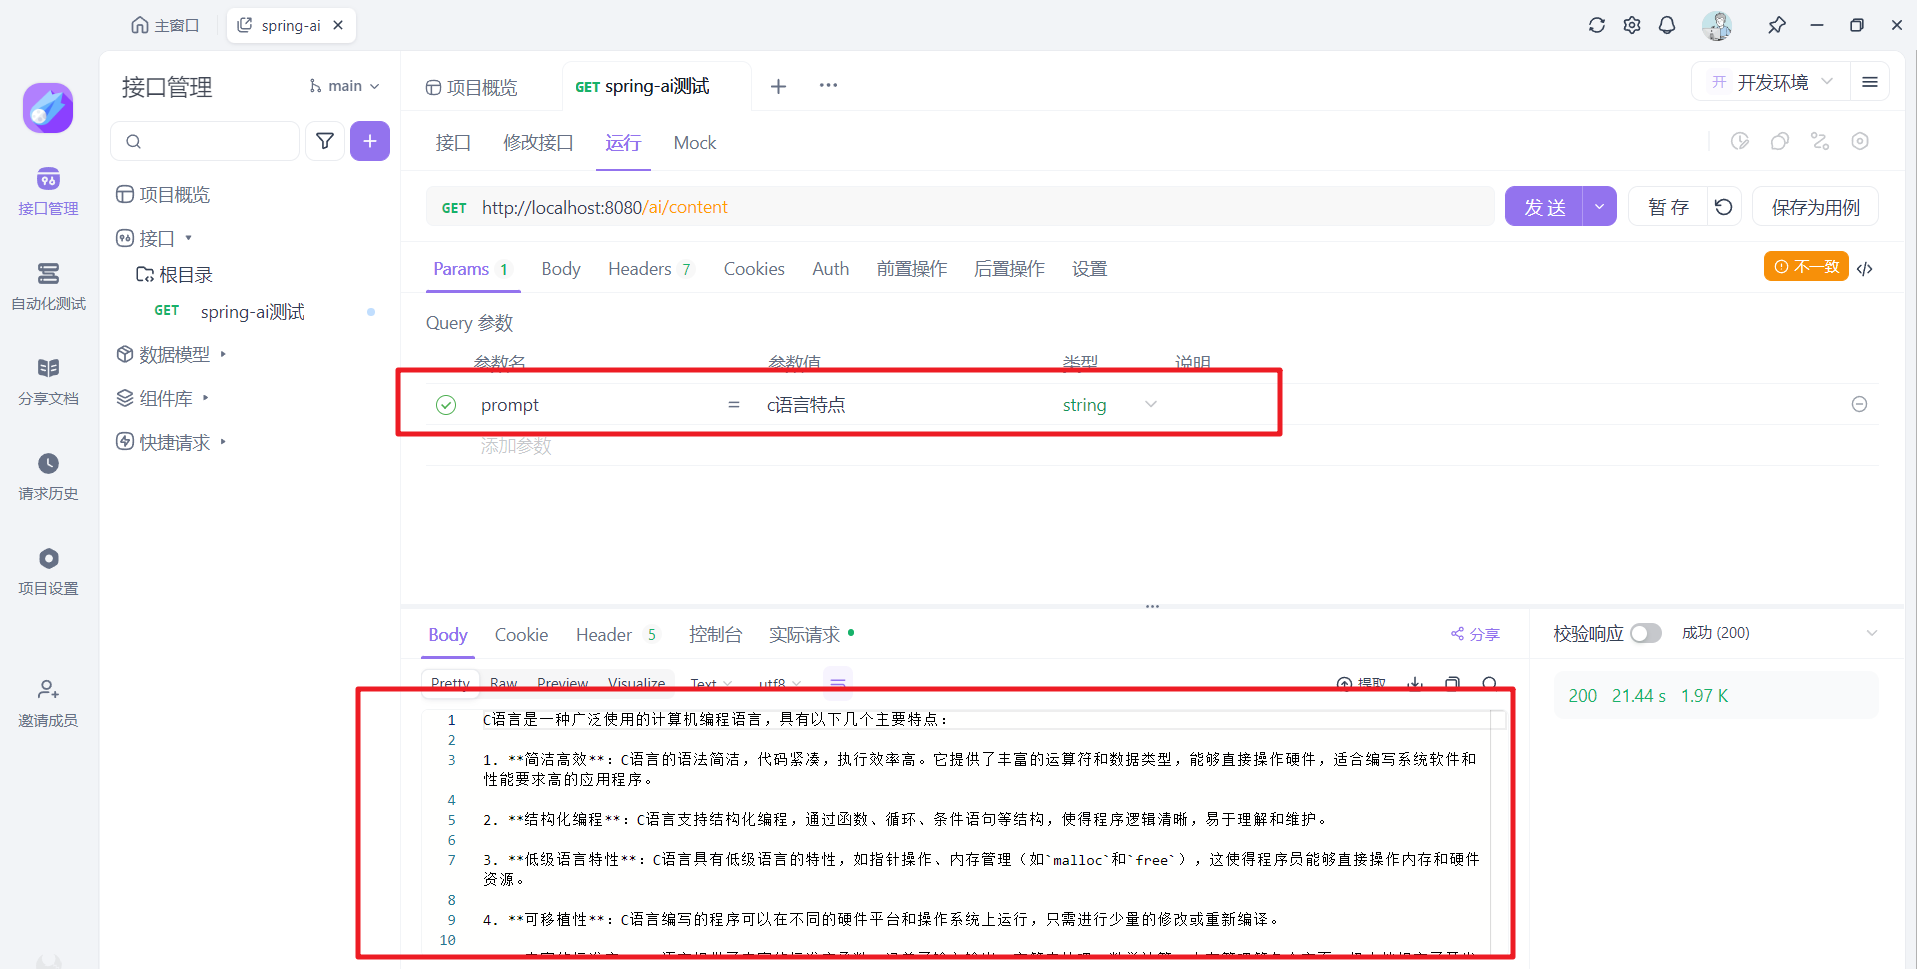Click the code generation icon
Viewport: 1917px width, 969px height.
[1865, 268]
